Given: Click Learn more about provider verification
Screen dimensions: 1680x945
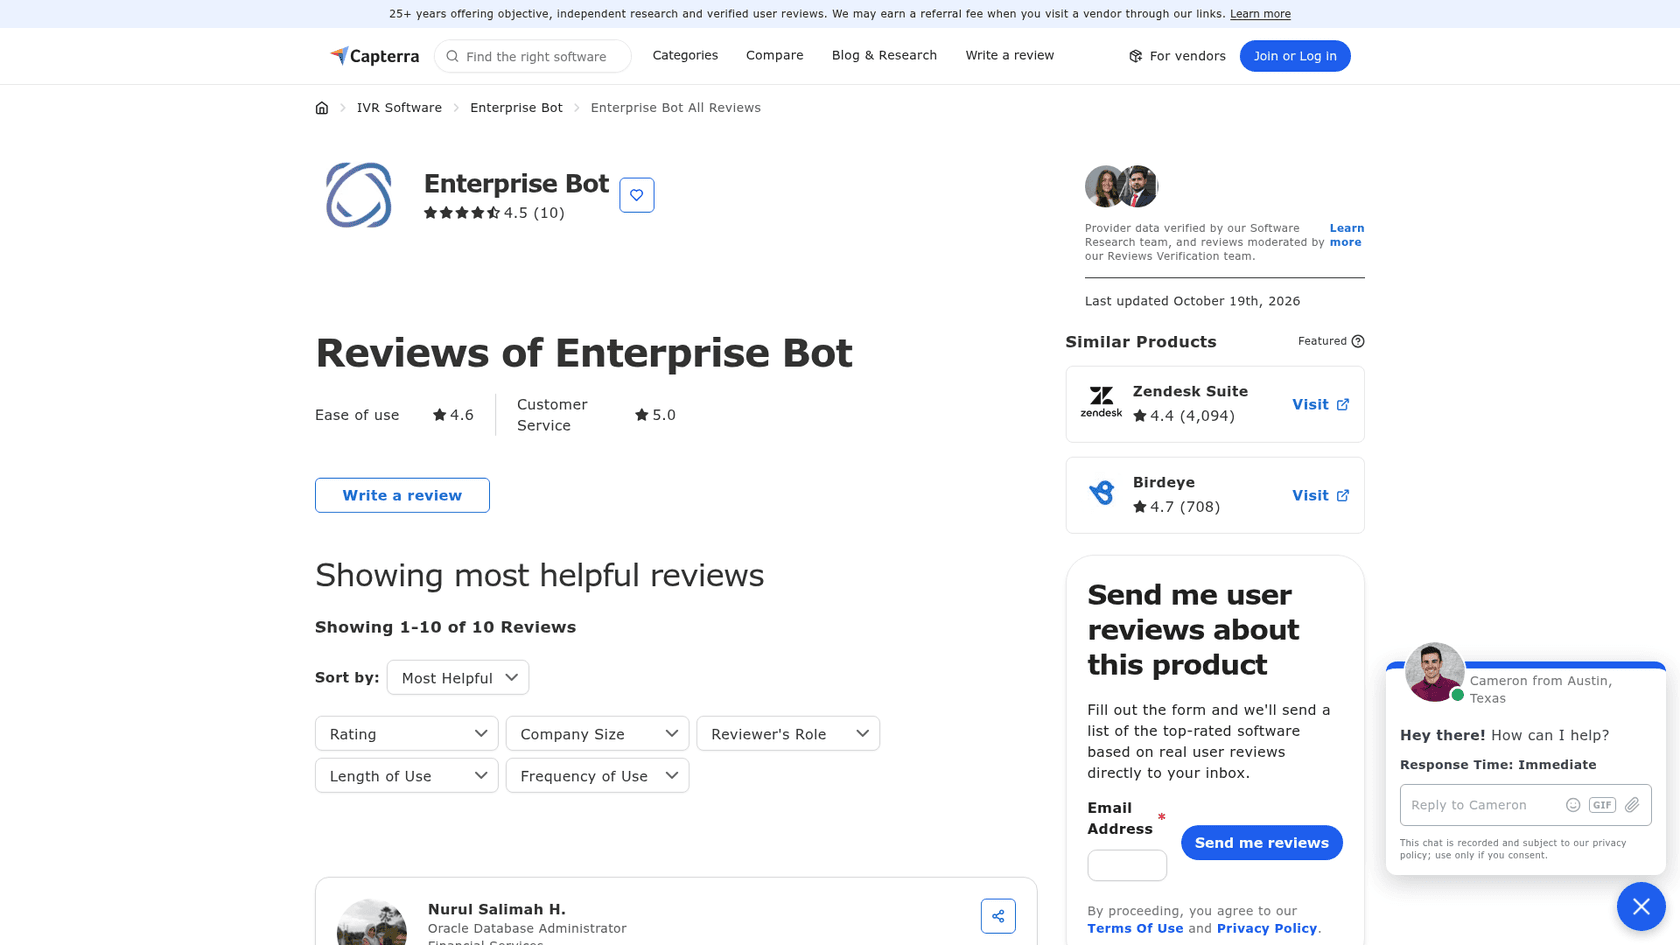Looking at the screenshot, I should point(1346,235).
